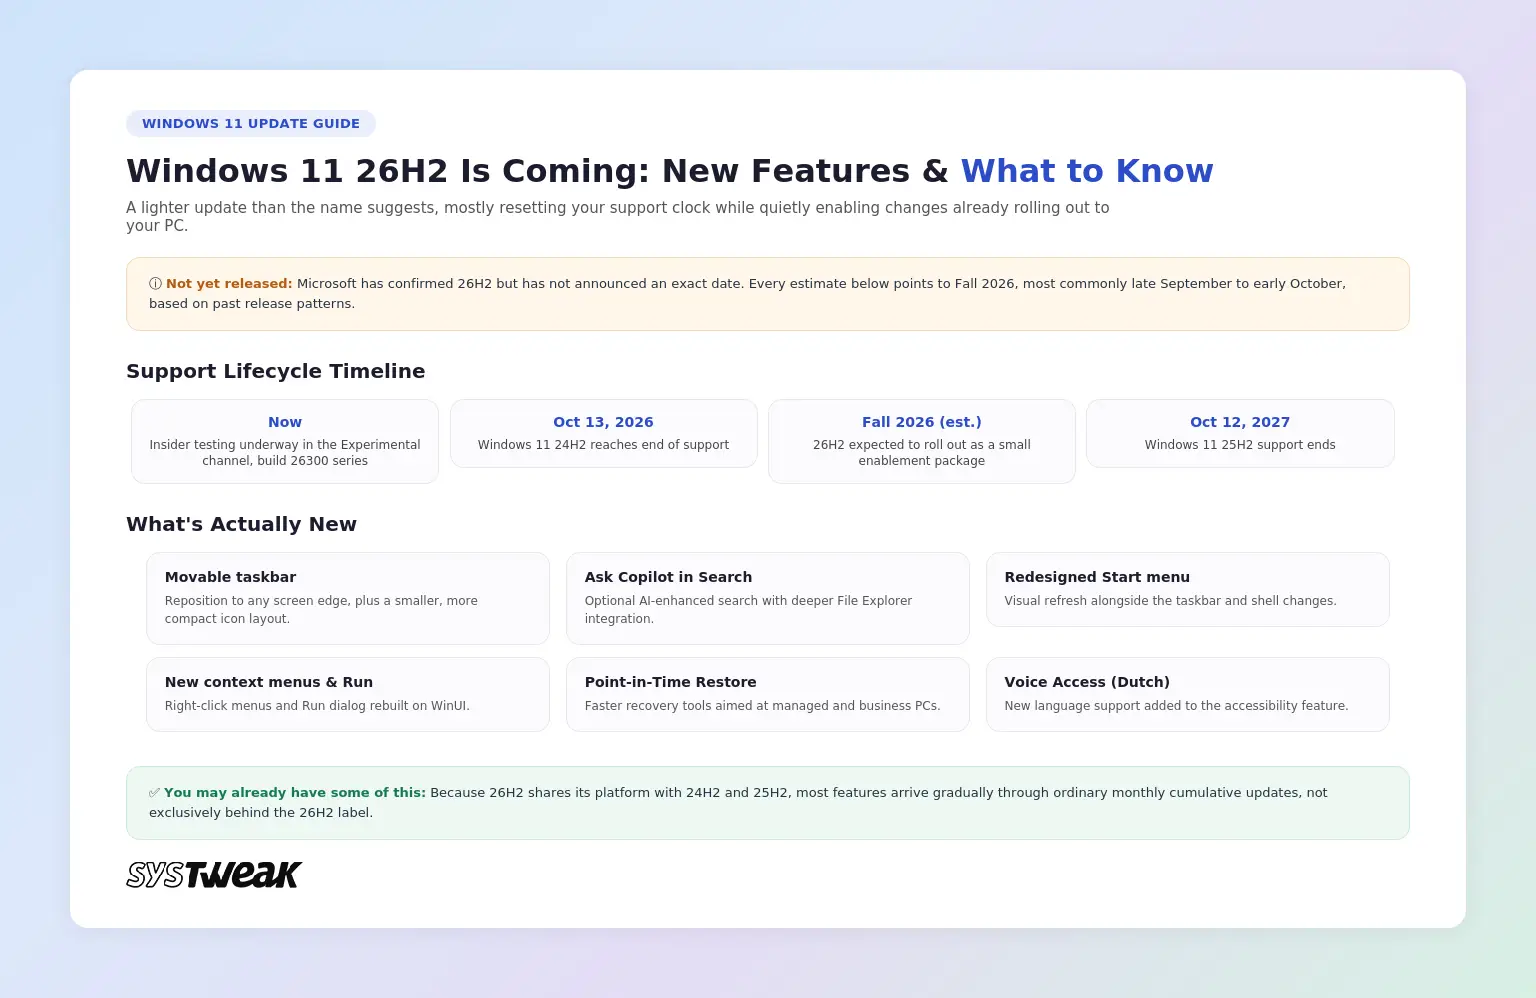Viewport: 1536px width, 998px height.
Task: Click the 'A lighter update than the name' subtitle
Action: [618, 216]
